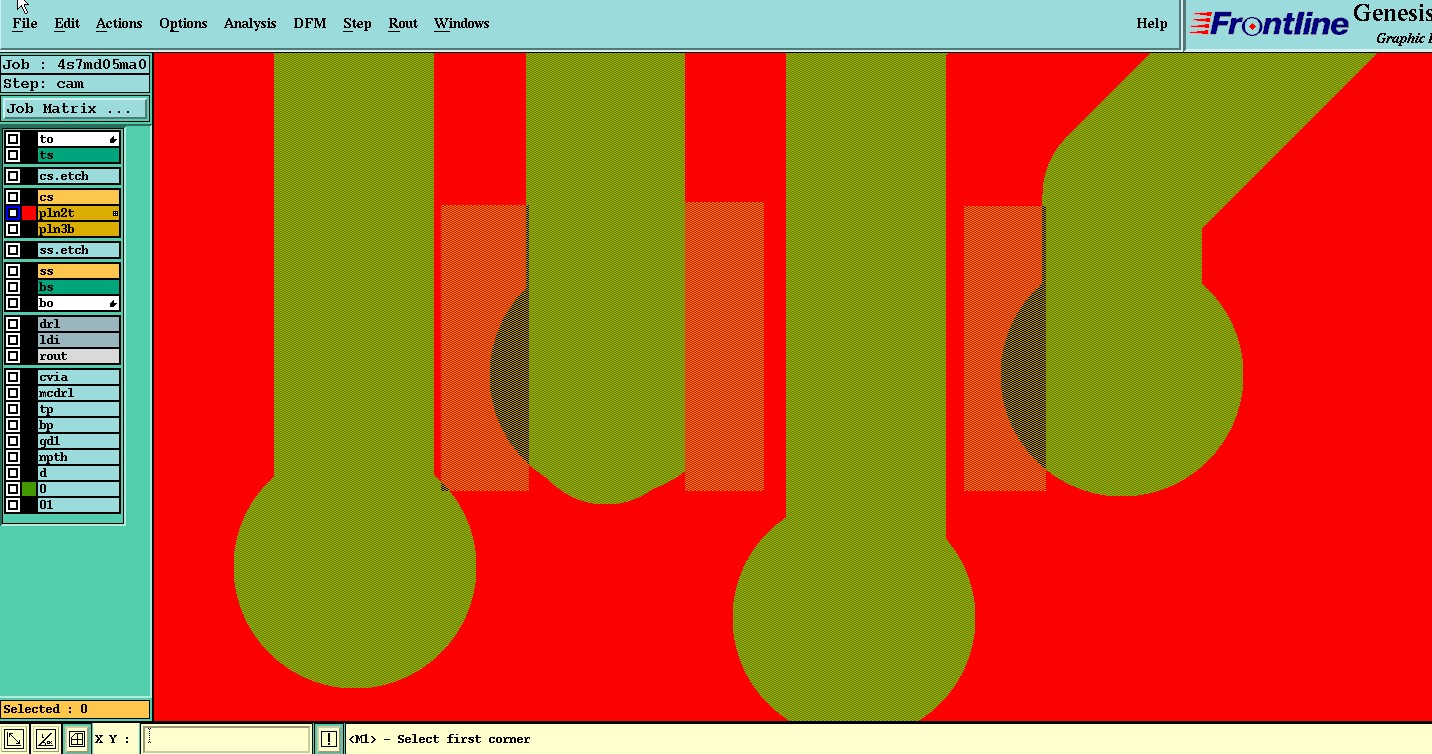Click the hand icon on the 'to' layer
Image resolution: width=1432 pixels, height=754 pixels.
113,139
